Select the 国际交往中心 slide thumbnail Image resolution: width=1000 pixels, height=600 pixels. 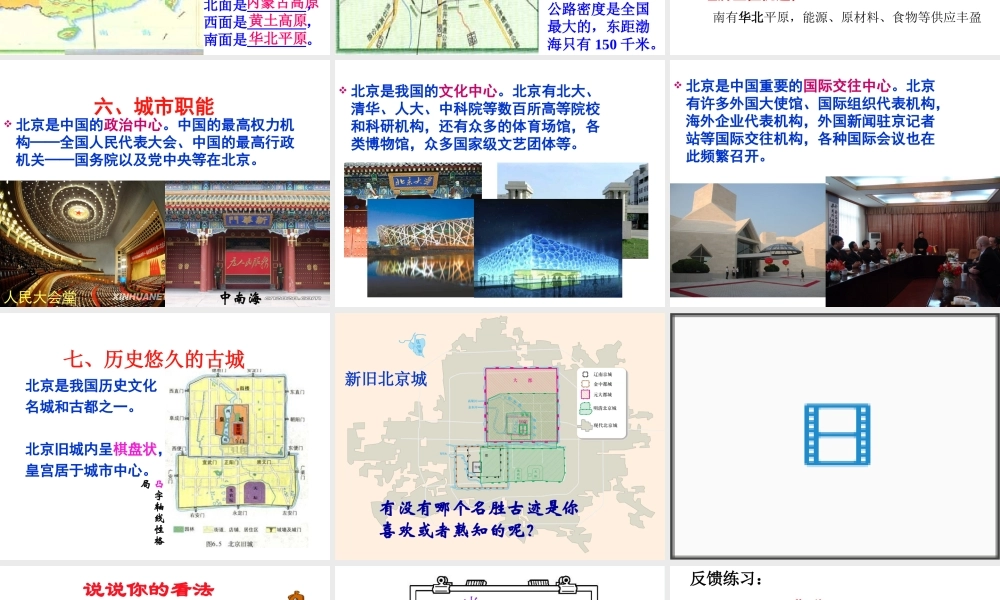pos(835,184)
